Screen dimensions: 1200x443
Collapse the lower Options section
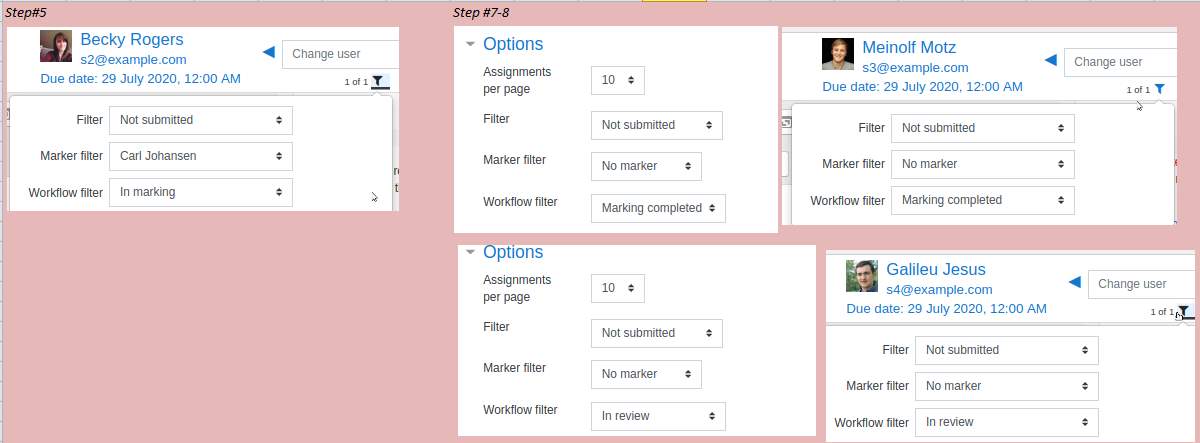coord(470,252)
